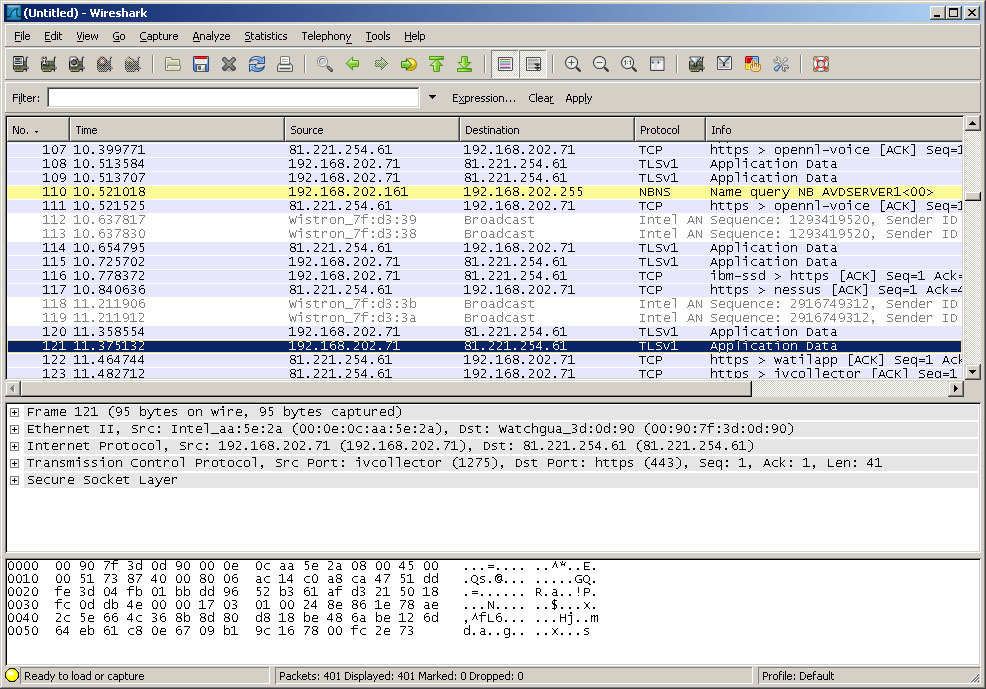Screen dimensions: 986x689
Task: Sort by the Destination column header
Action: pos(546,130)
